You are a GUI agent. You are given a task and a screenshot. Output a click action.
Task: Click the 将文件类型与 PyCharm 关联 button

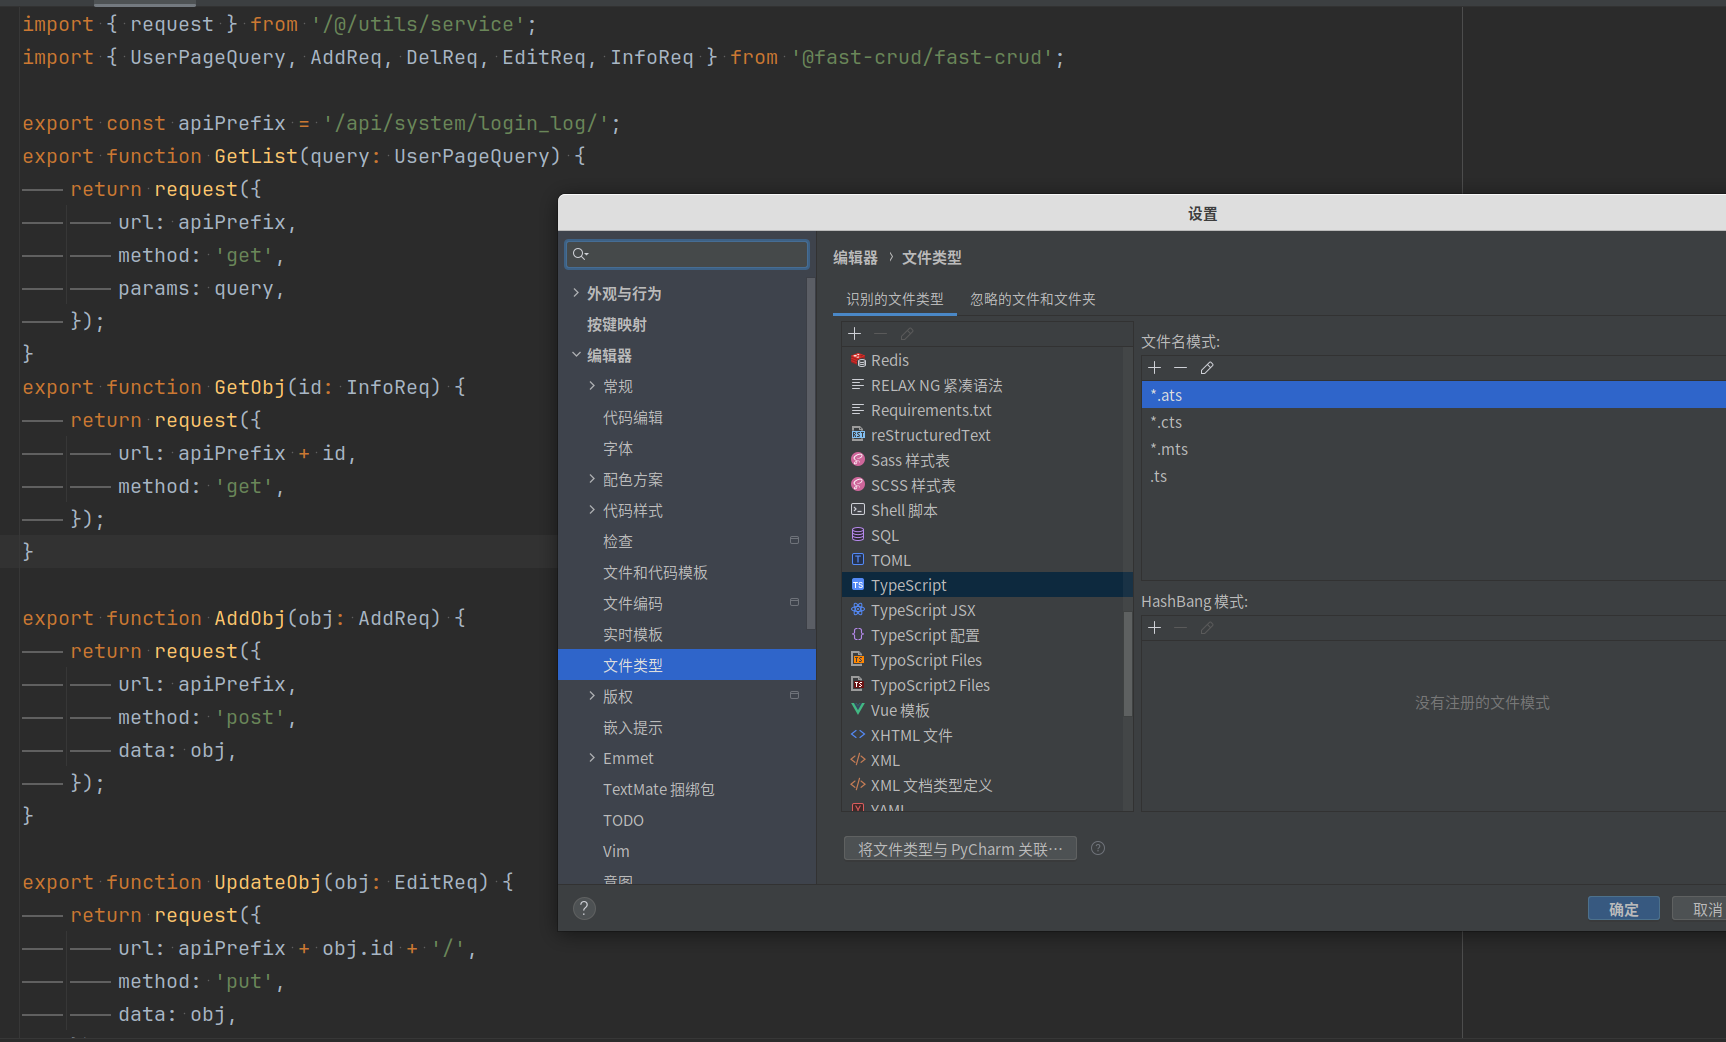pos(959,848)
